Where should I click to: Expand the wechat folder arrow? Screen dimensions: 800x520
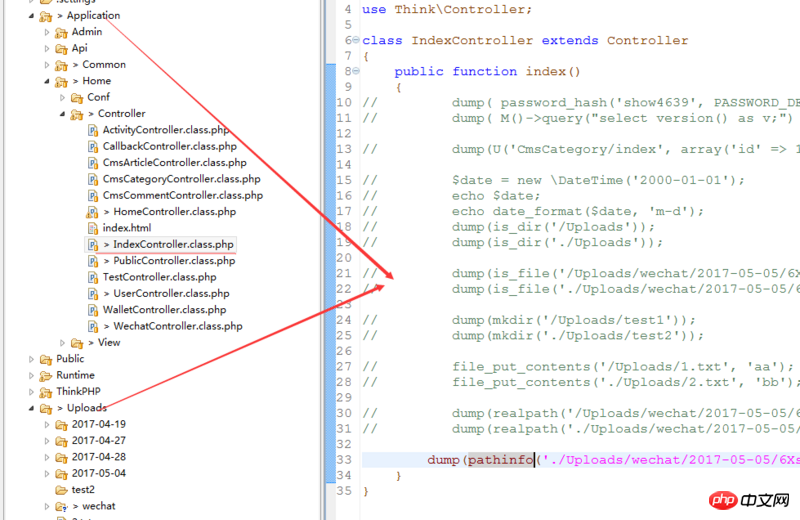pos(47,506)
